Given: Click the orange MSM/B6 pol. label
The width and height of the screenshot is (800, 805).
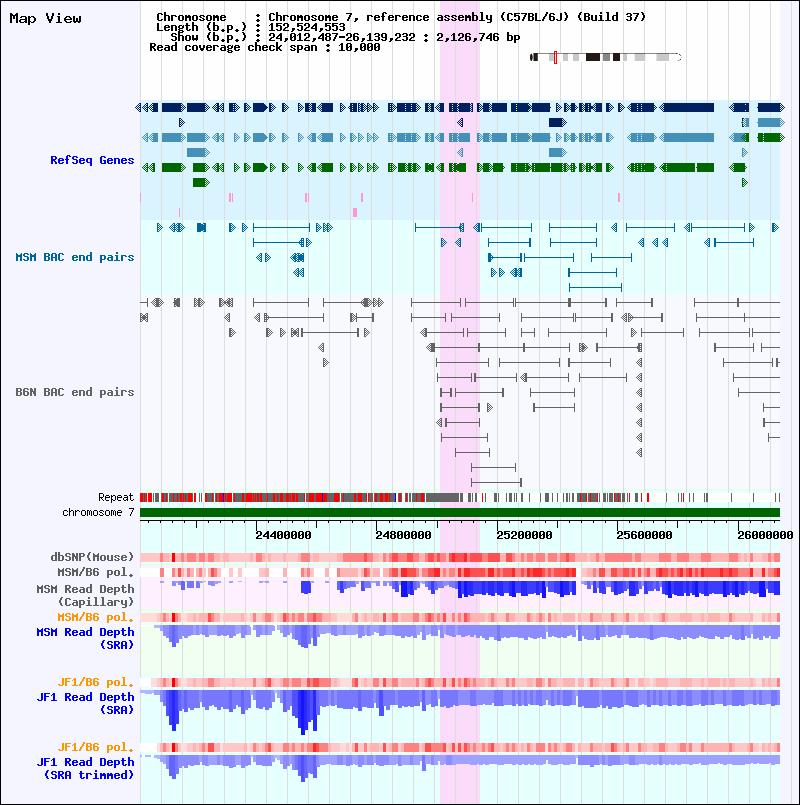Looking at the screenshot, I should pyautogui.click(x=96, y=617).
